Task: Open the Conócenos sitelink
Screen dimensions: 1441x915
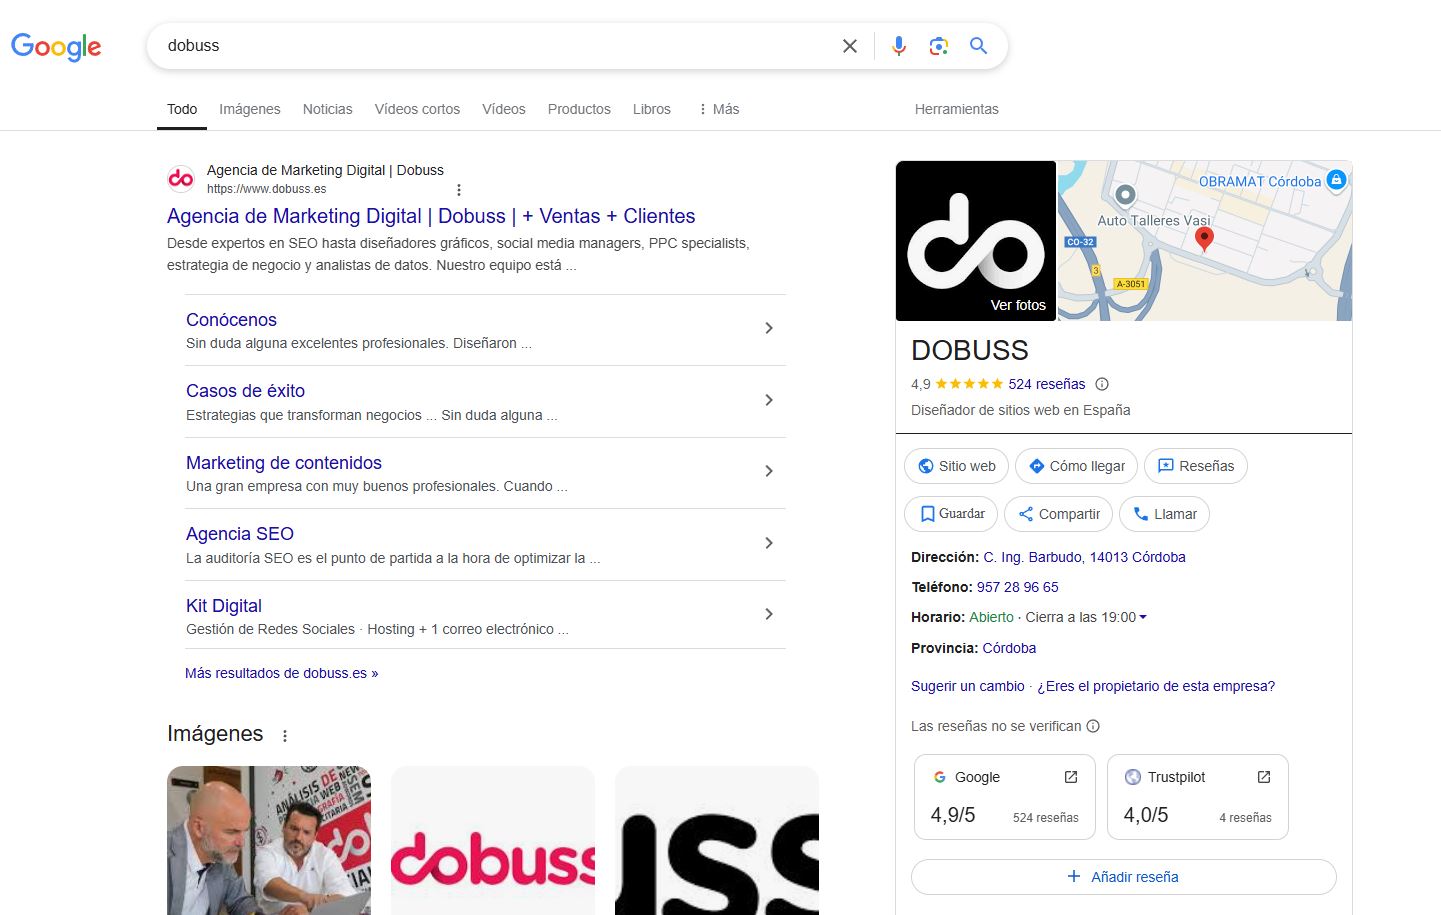Action: 231,320
